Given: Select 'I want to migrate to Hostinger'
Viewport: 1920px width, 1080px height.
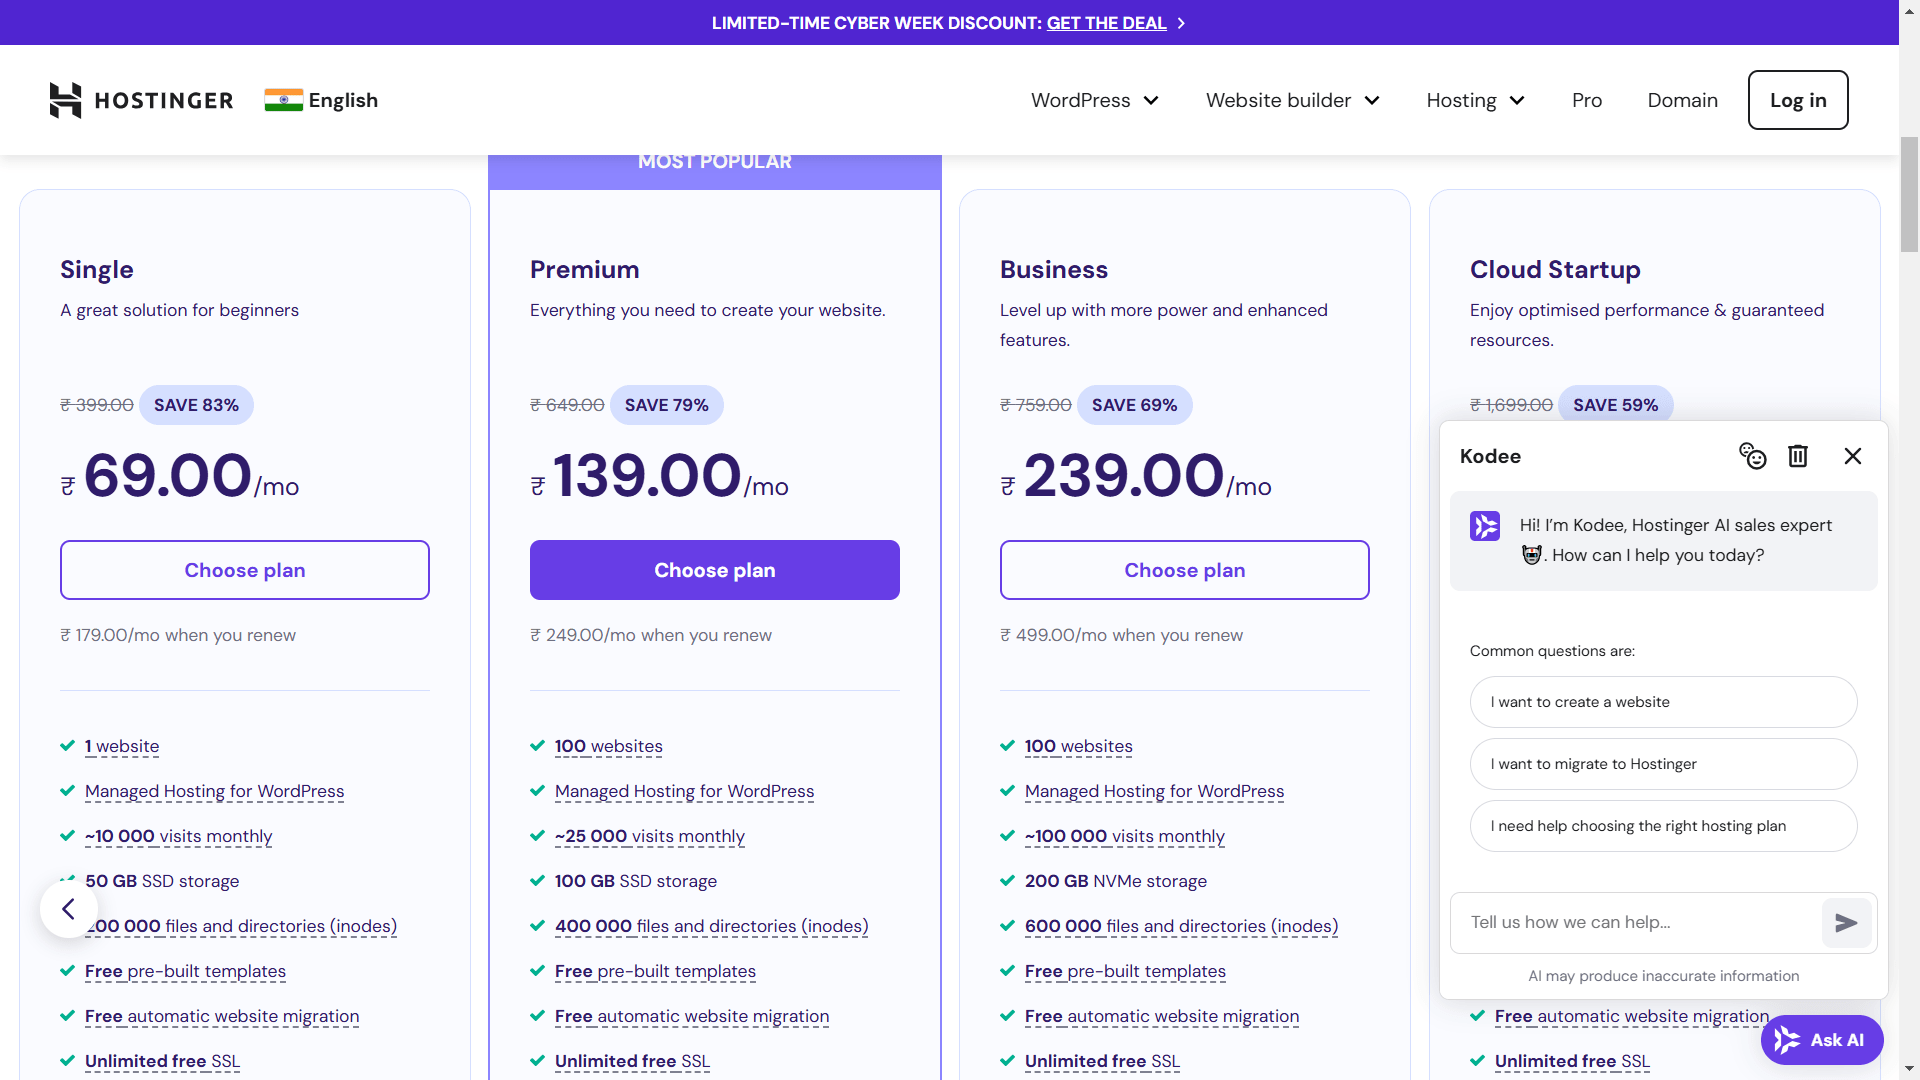Looking at the screenshot, I should point(1663,764).
